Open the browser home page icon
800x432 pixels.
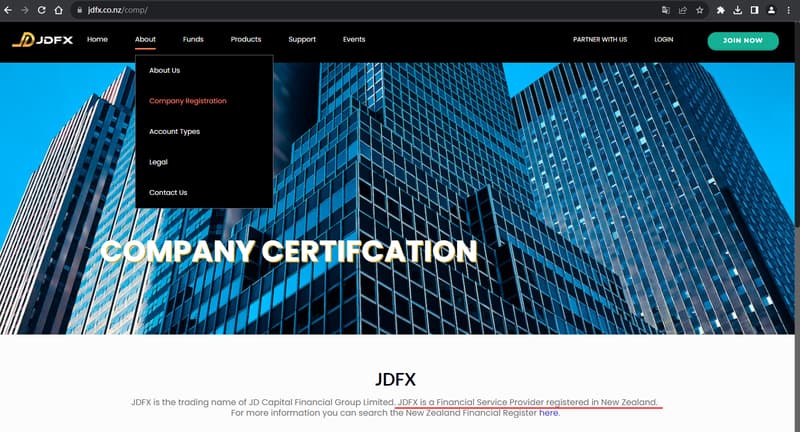tap(59, 10)
